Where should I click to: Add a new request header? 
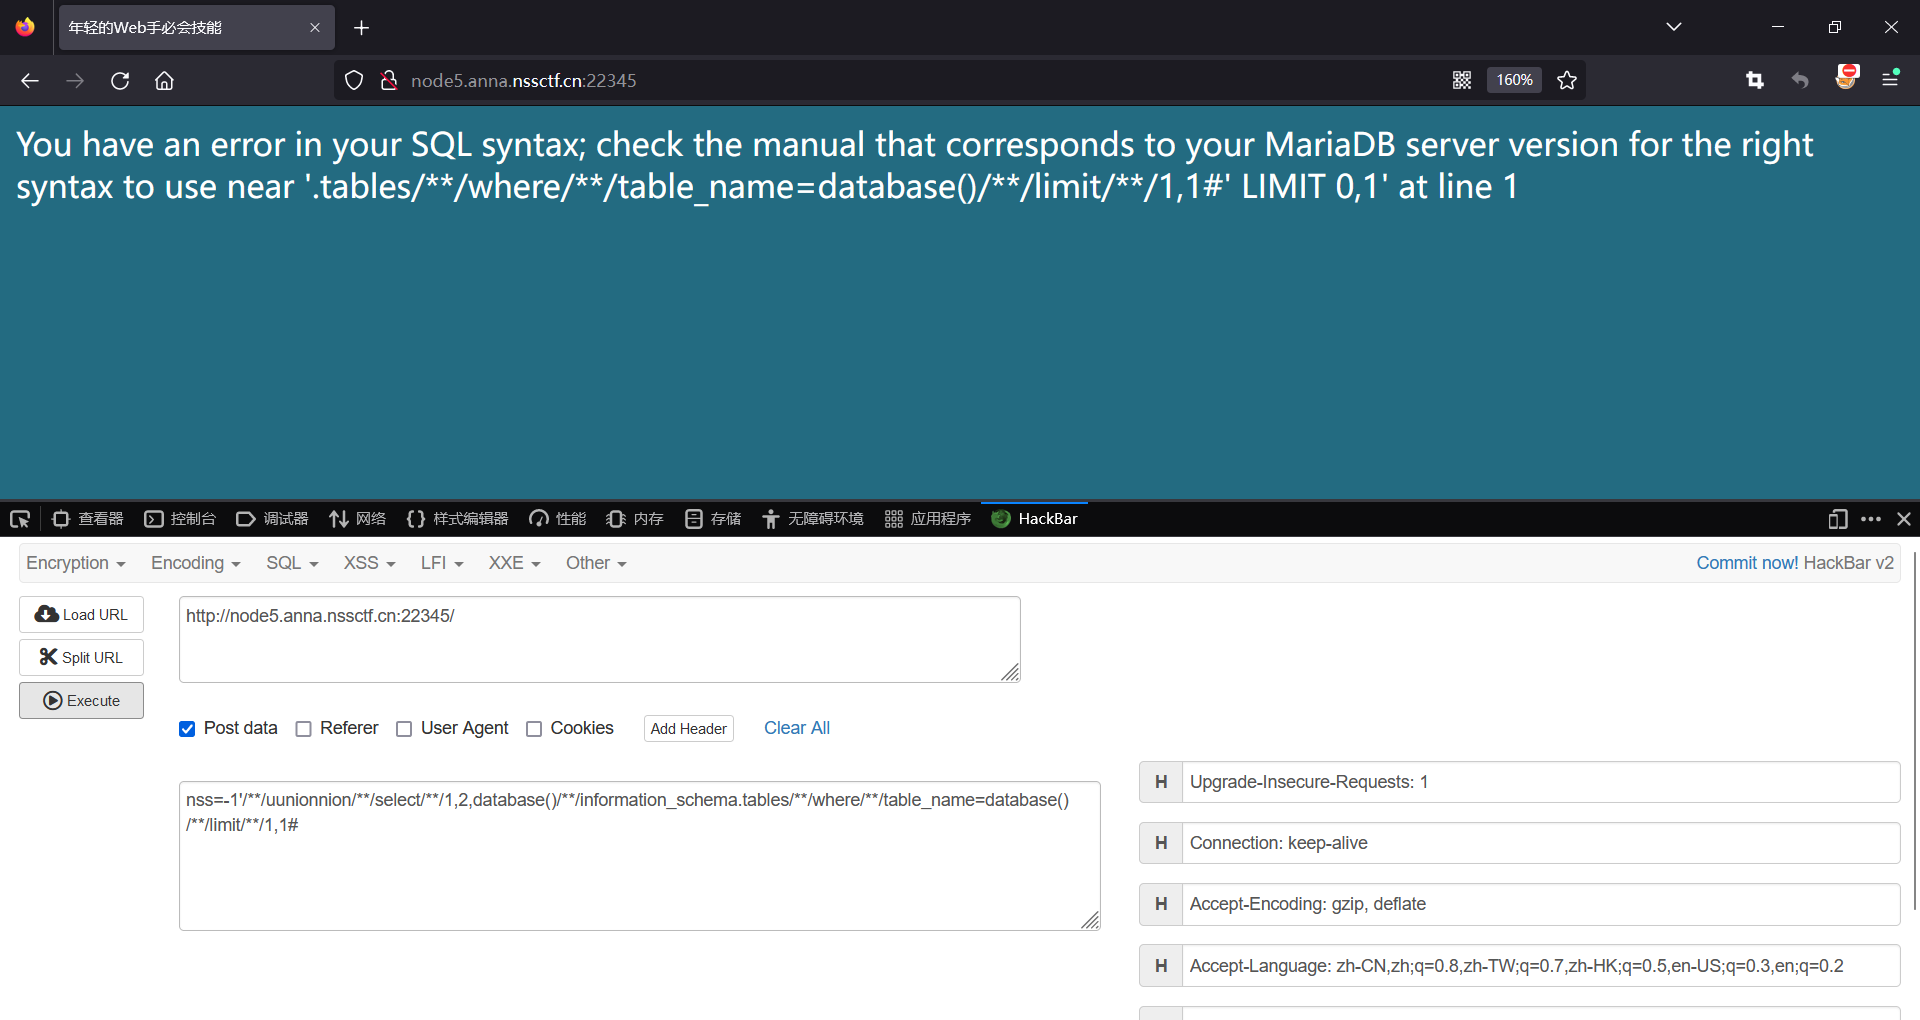coord(689,729)
